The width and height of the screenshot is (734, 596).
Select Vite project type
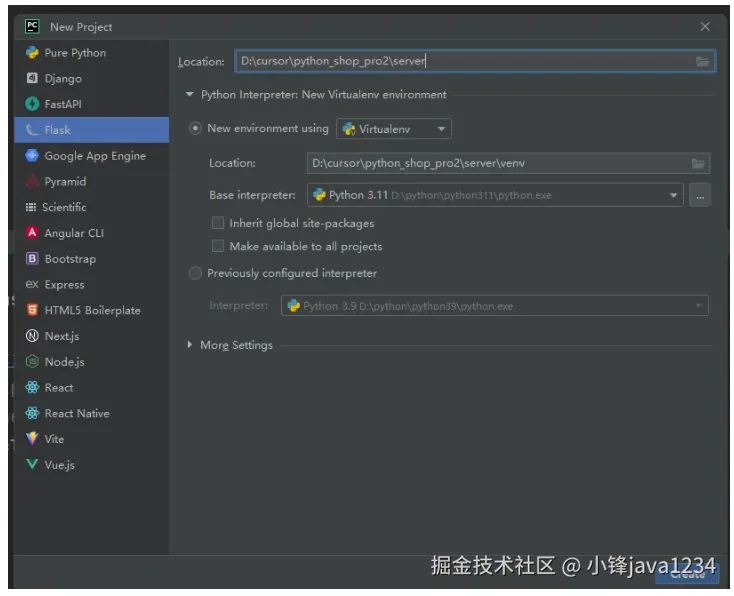click(92, 439)
